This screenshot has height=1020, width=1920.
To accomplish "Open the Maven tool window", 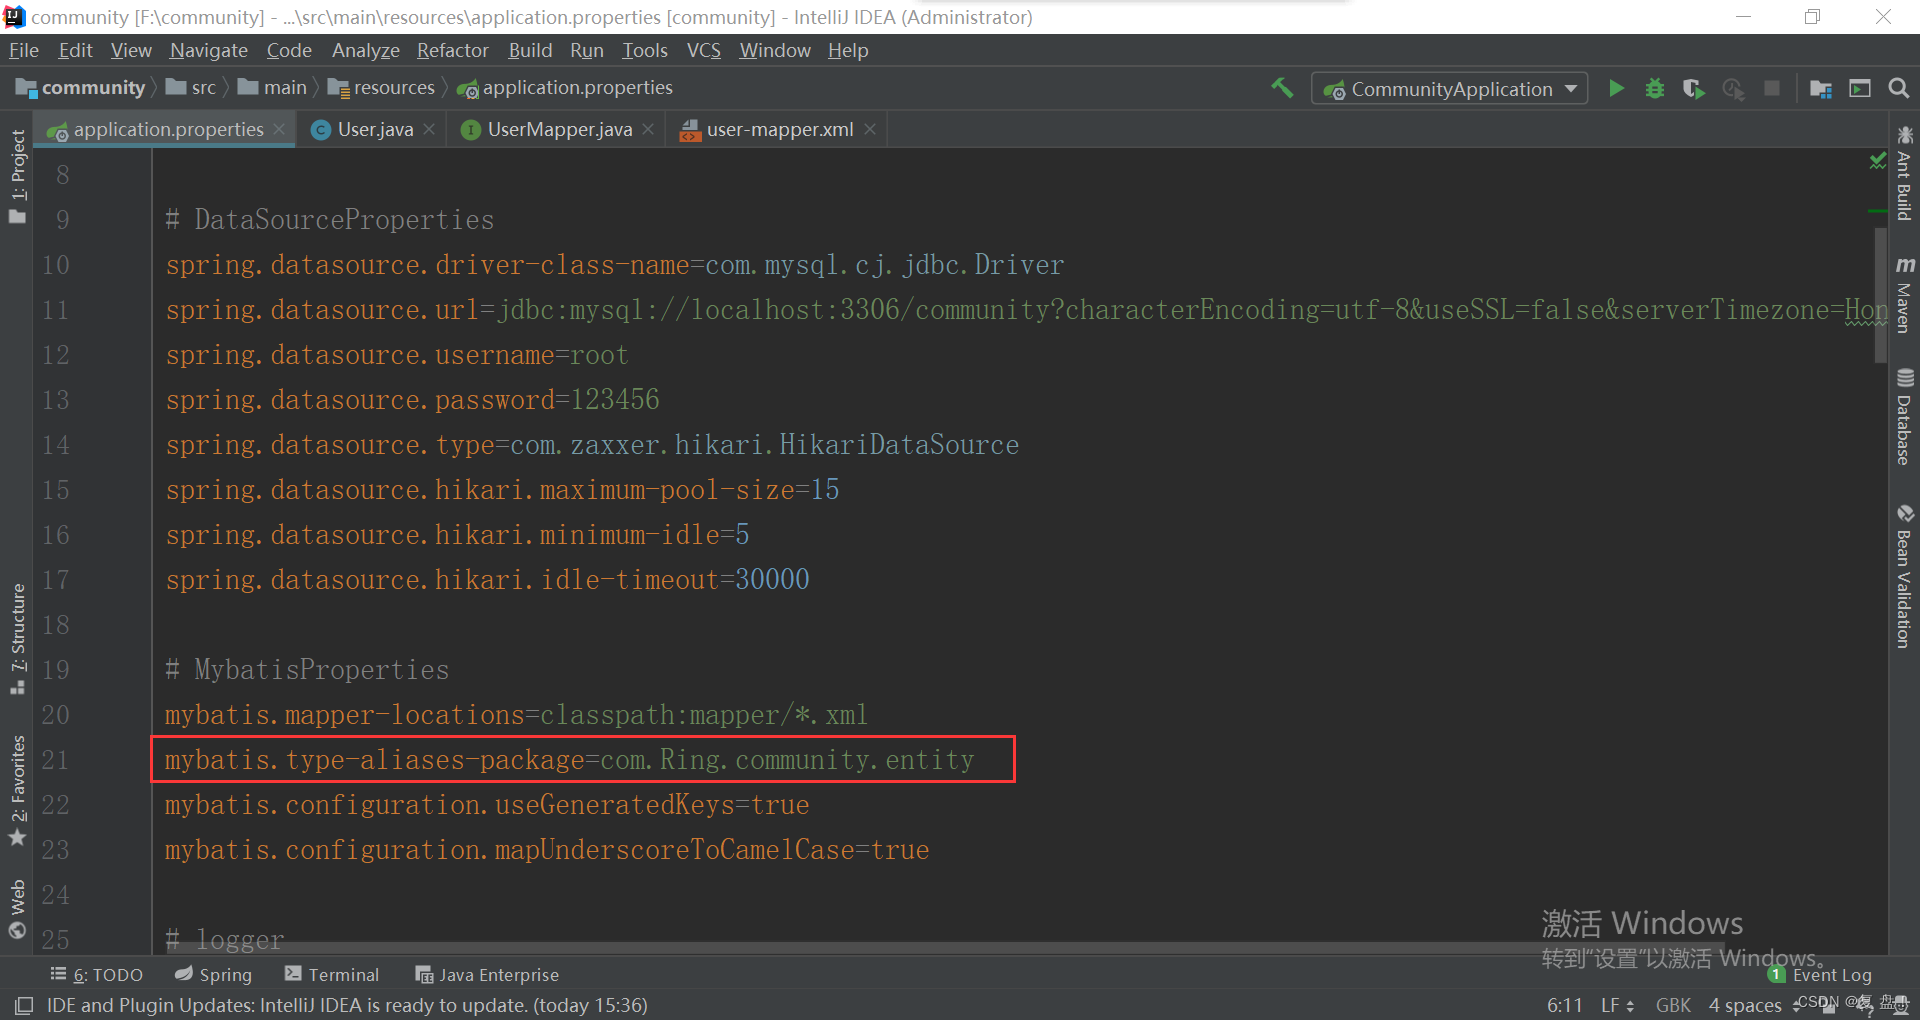I will pyautogui.click(x=1904, y=295).
